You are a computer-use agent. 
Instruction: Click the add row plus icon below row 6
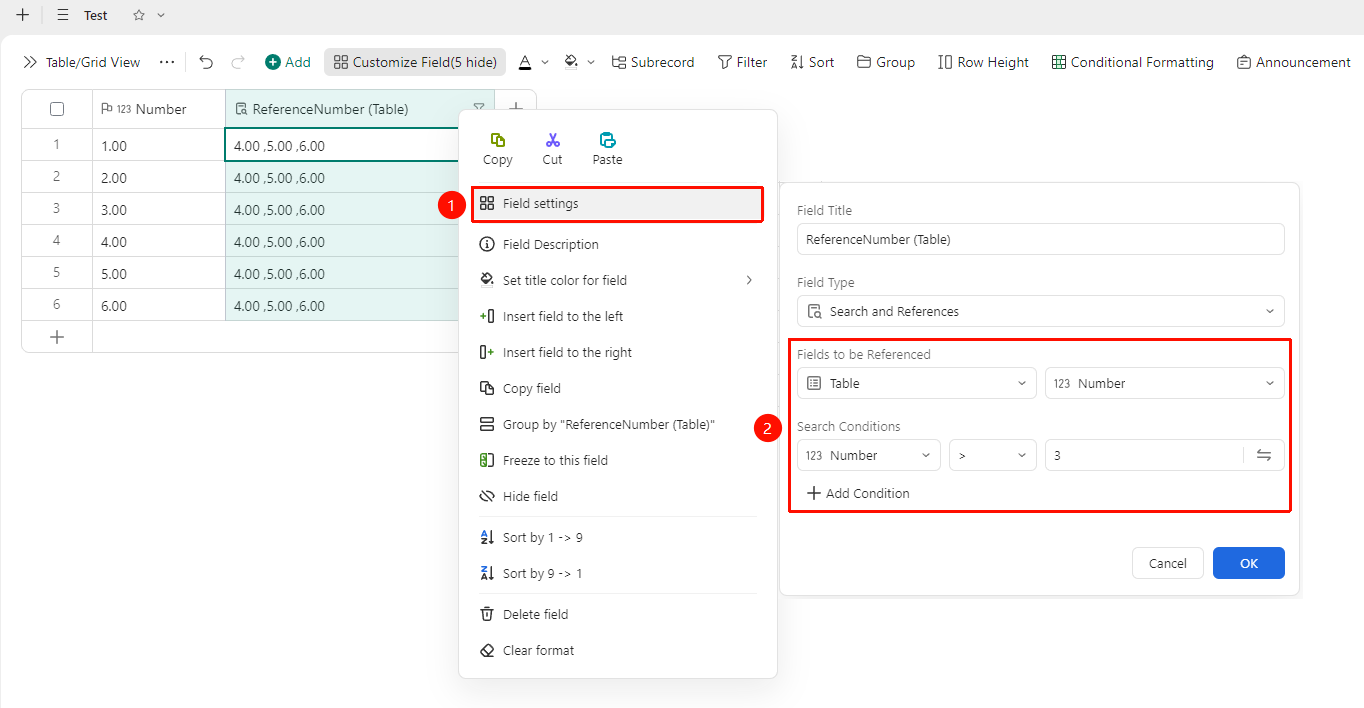coord(57,337)
